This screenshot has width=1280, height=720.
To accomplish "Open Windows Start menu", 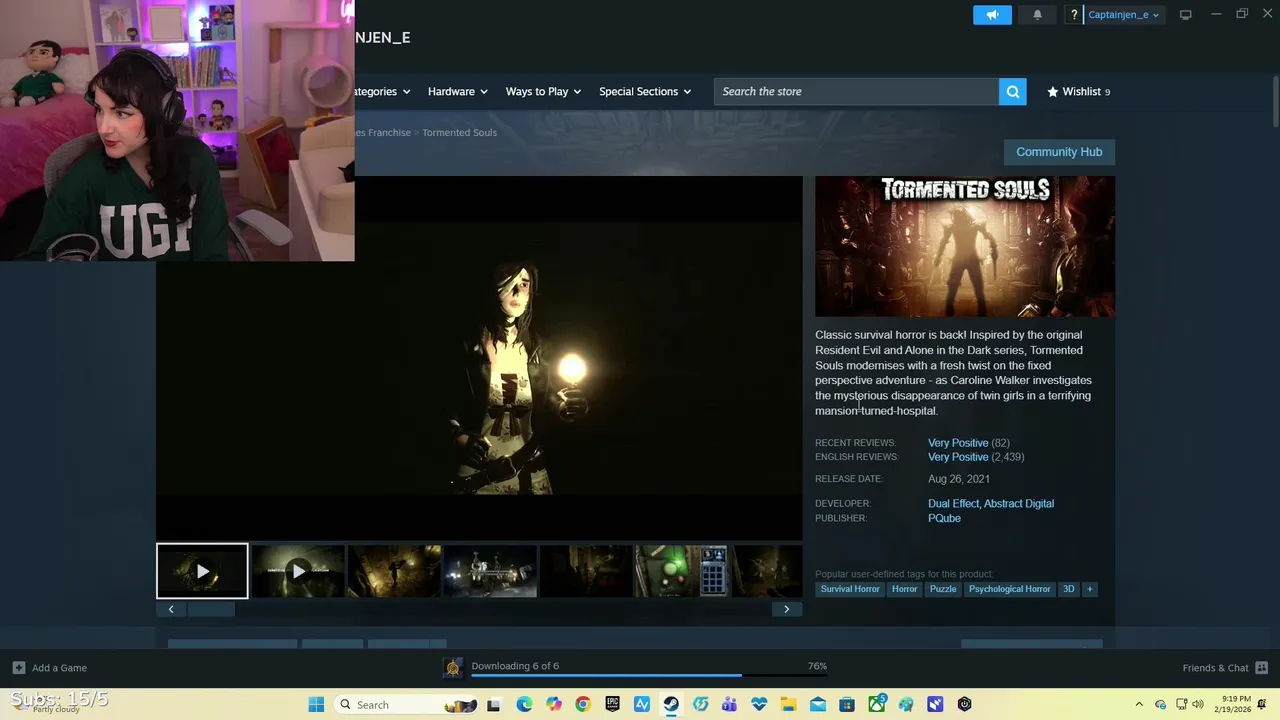I will coord(316,704).
